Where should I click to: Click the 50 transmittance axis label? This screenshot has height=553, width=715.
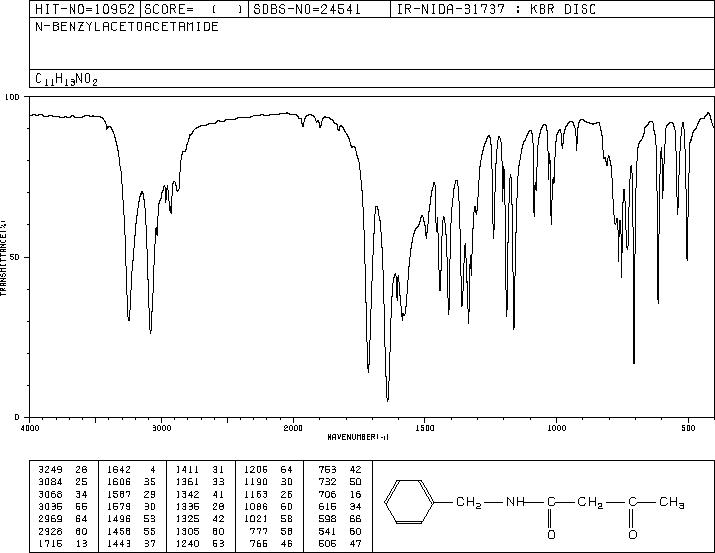coord(15,257)
